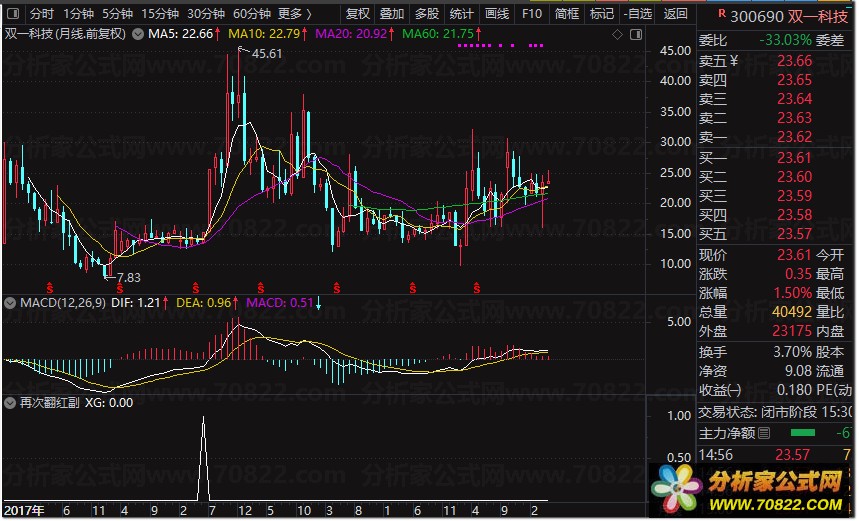
Task: Select the 60分钟 period tab
Action: [252, 14]
